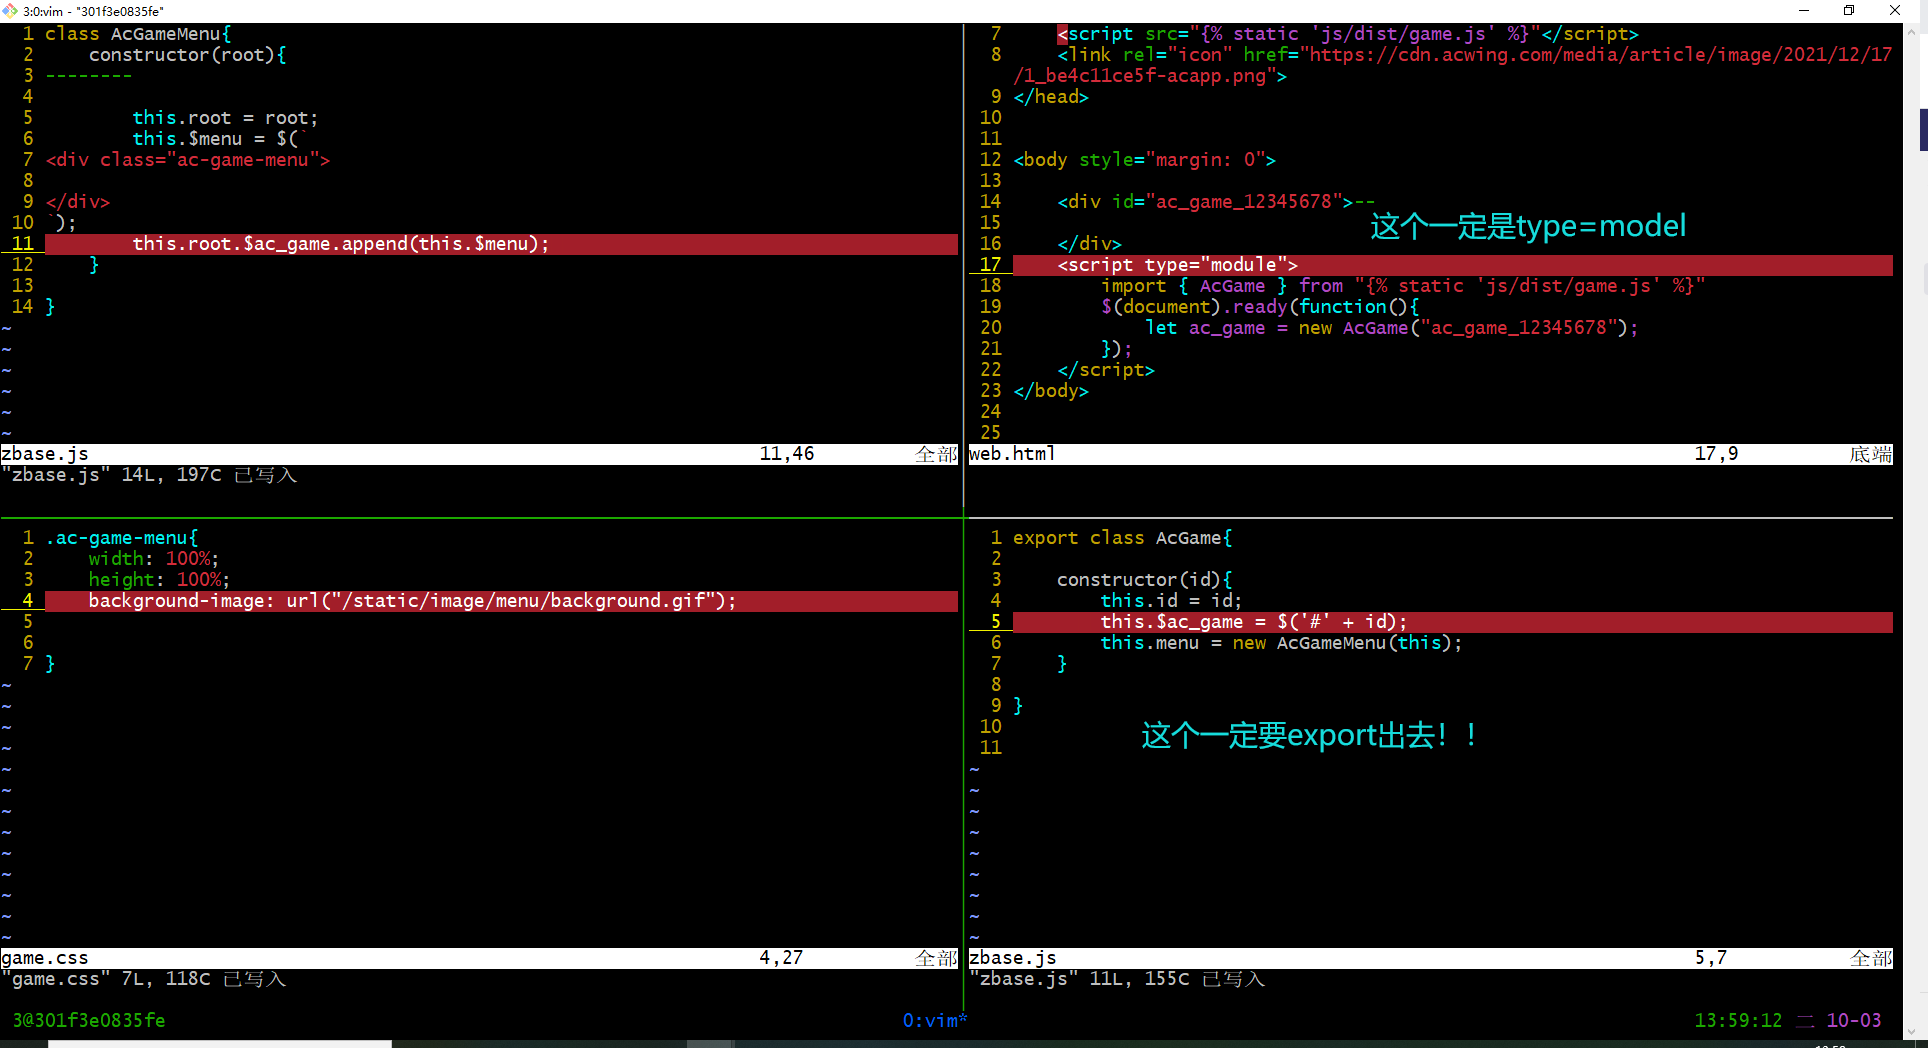Click the 'width: 100%;' CSS line
Viewport: 1928px width, 1048px height.
(x=154, y=559)
